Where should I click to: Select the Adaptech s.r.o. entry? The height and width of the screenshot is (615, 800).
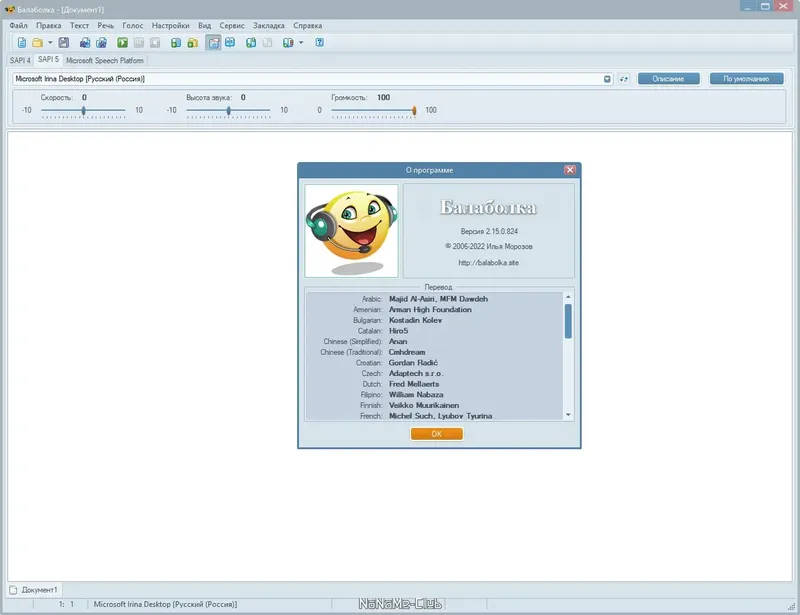click(x=416, y=374)
